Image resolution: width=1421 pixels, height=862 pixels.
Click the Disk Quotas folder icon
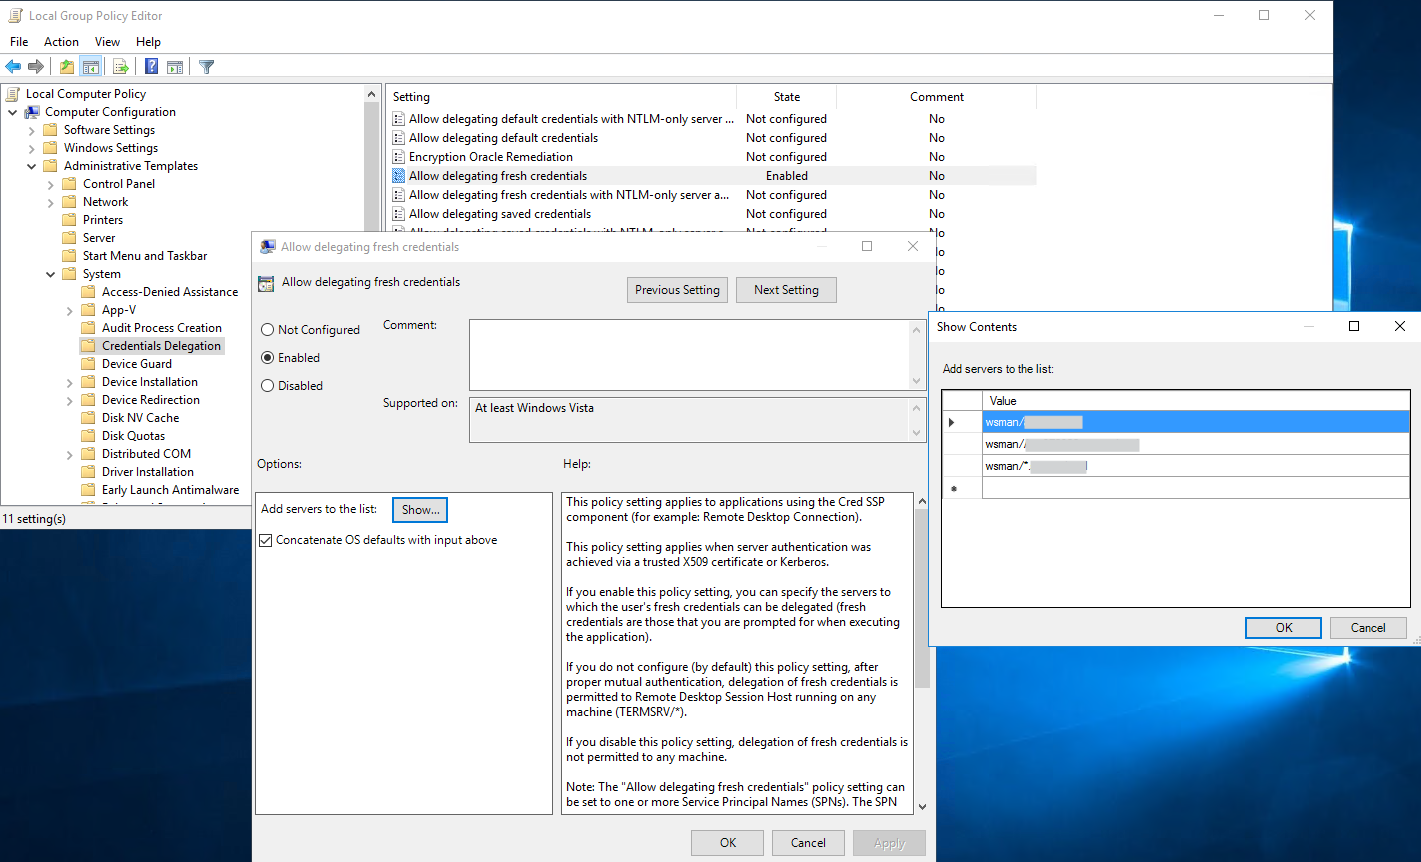(x=89, y=436)
